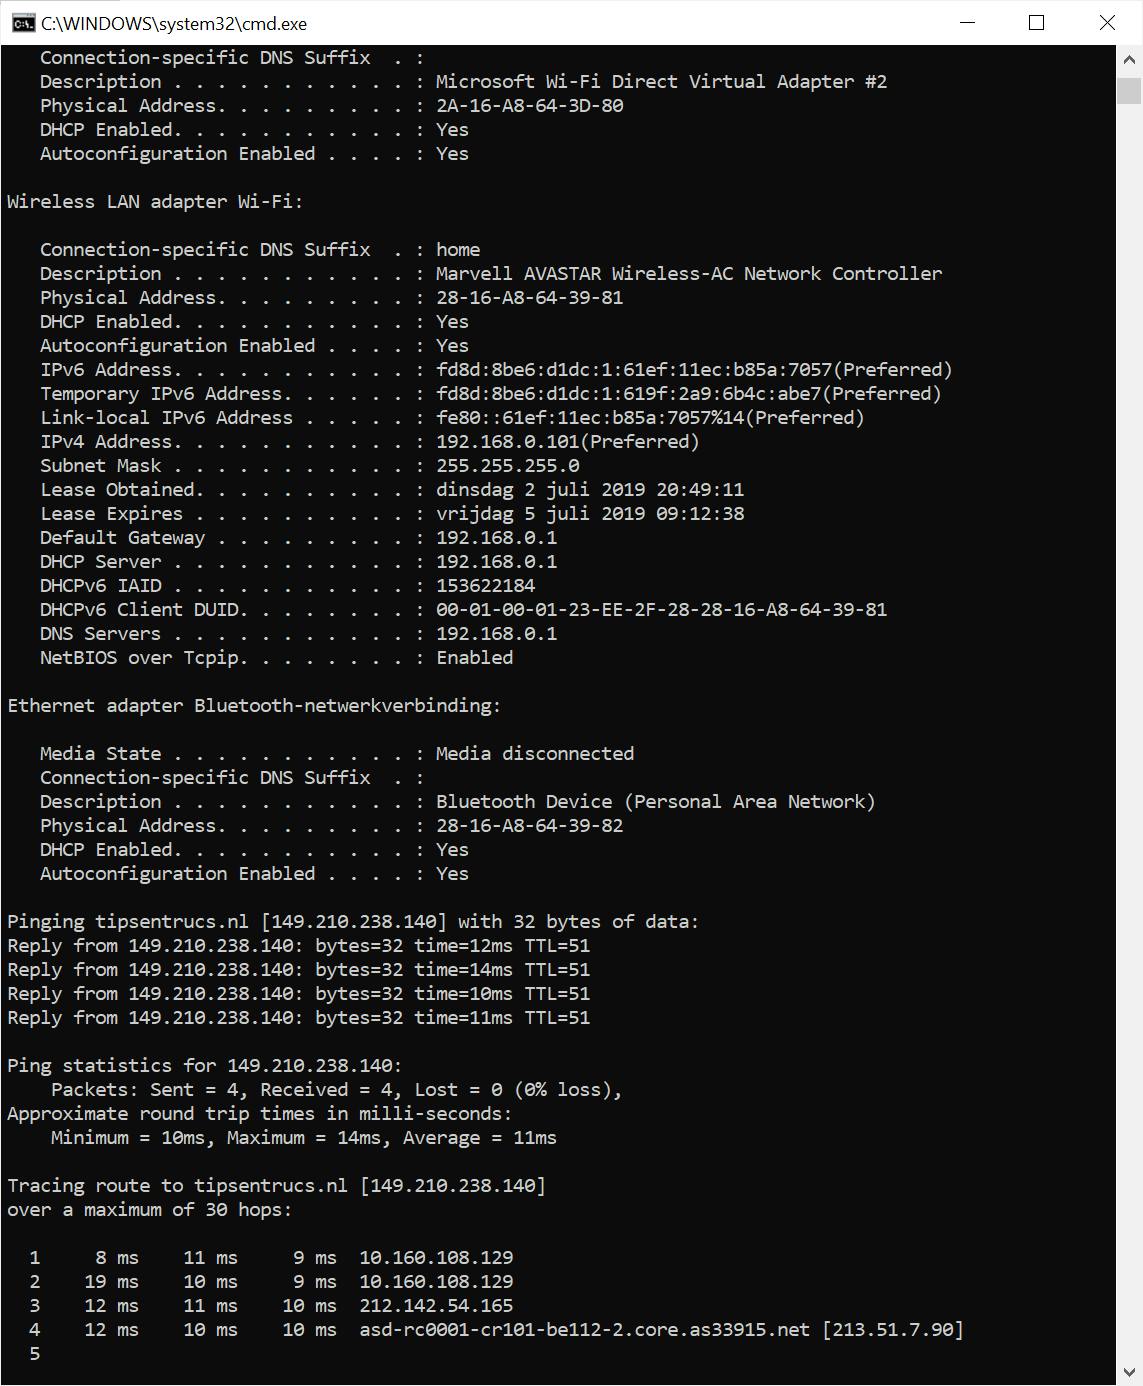Close the command prompt window
Screen dimensions: 1143x1386
pyautogui.click(x=1107, y=23)
